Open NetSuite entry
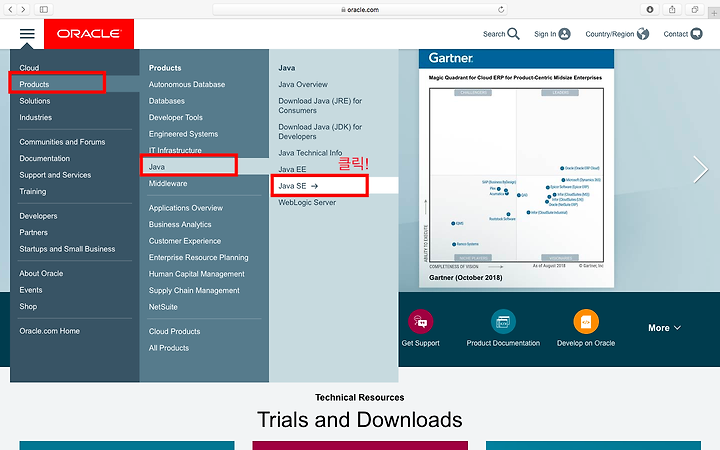720x450 pixels. [x=163, y=307]
